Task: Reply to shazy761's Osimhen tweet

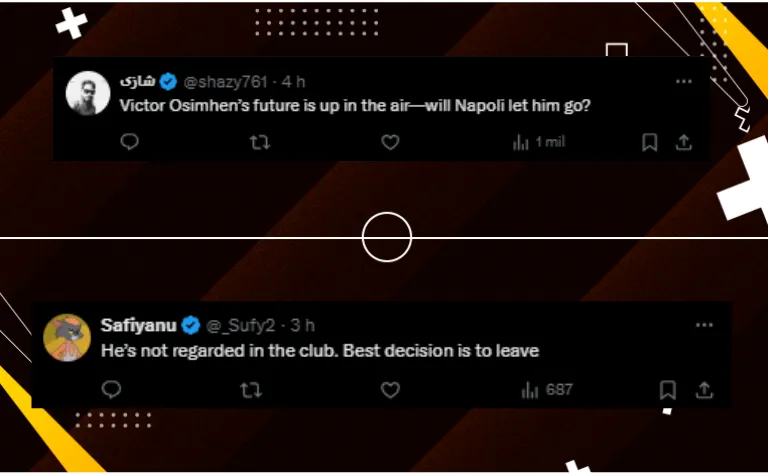Action: point(129,142)
